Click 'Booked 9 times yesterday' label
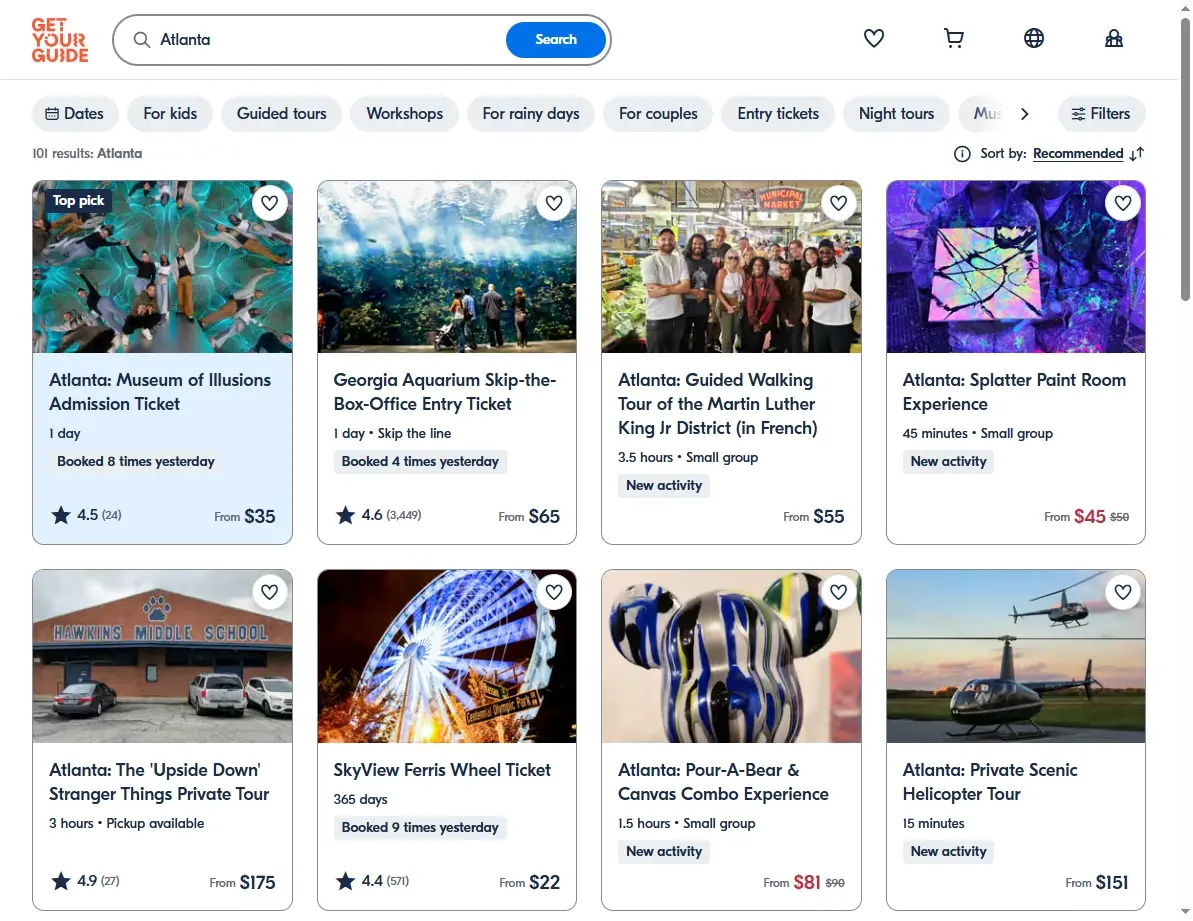Screen dimensions: 1193x921 [x=420, y=827]
